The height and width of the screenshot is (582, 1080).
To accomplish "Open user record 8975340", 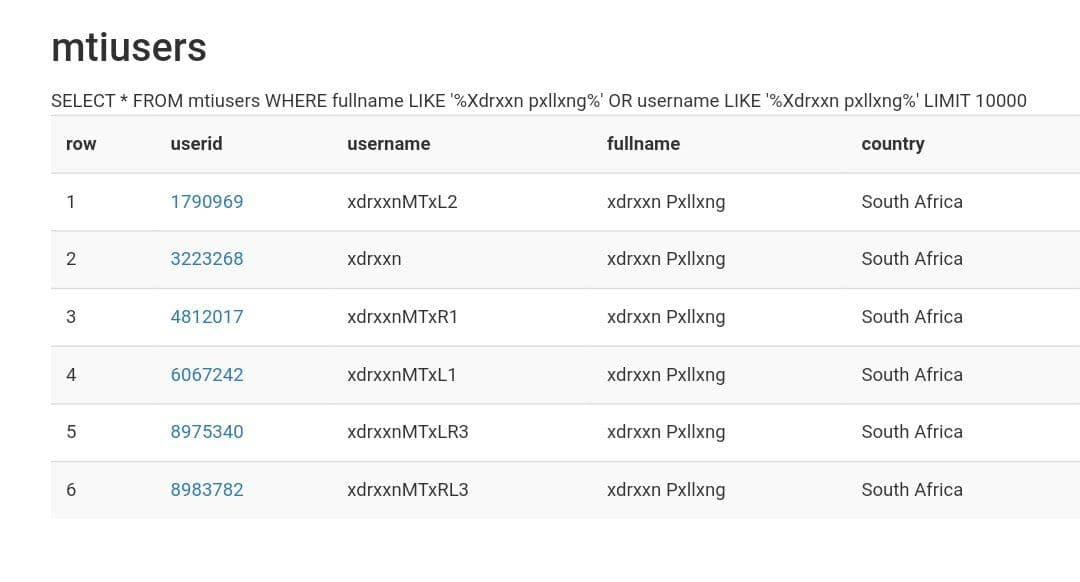I will pyautogui.click(x=207, y=432).
